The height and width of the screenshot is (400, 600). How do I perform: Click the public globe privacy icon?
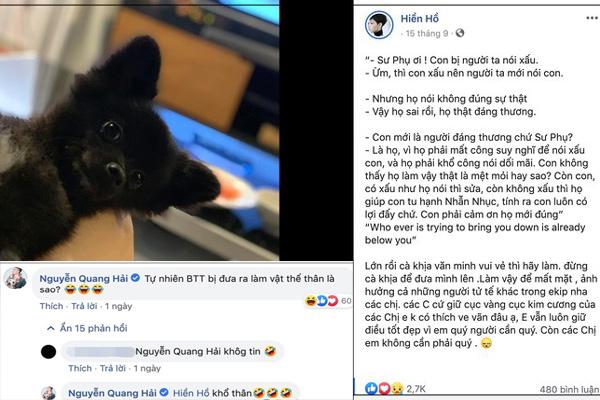460,33
